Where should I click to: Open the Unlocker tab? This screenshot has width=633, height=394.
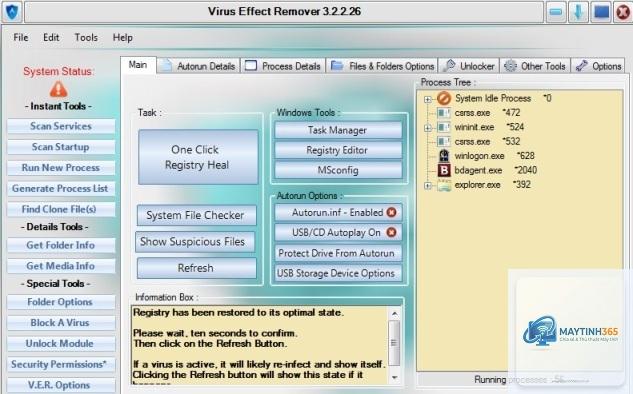tap(469, 66)
